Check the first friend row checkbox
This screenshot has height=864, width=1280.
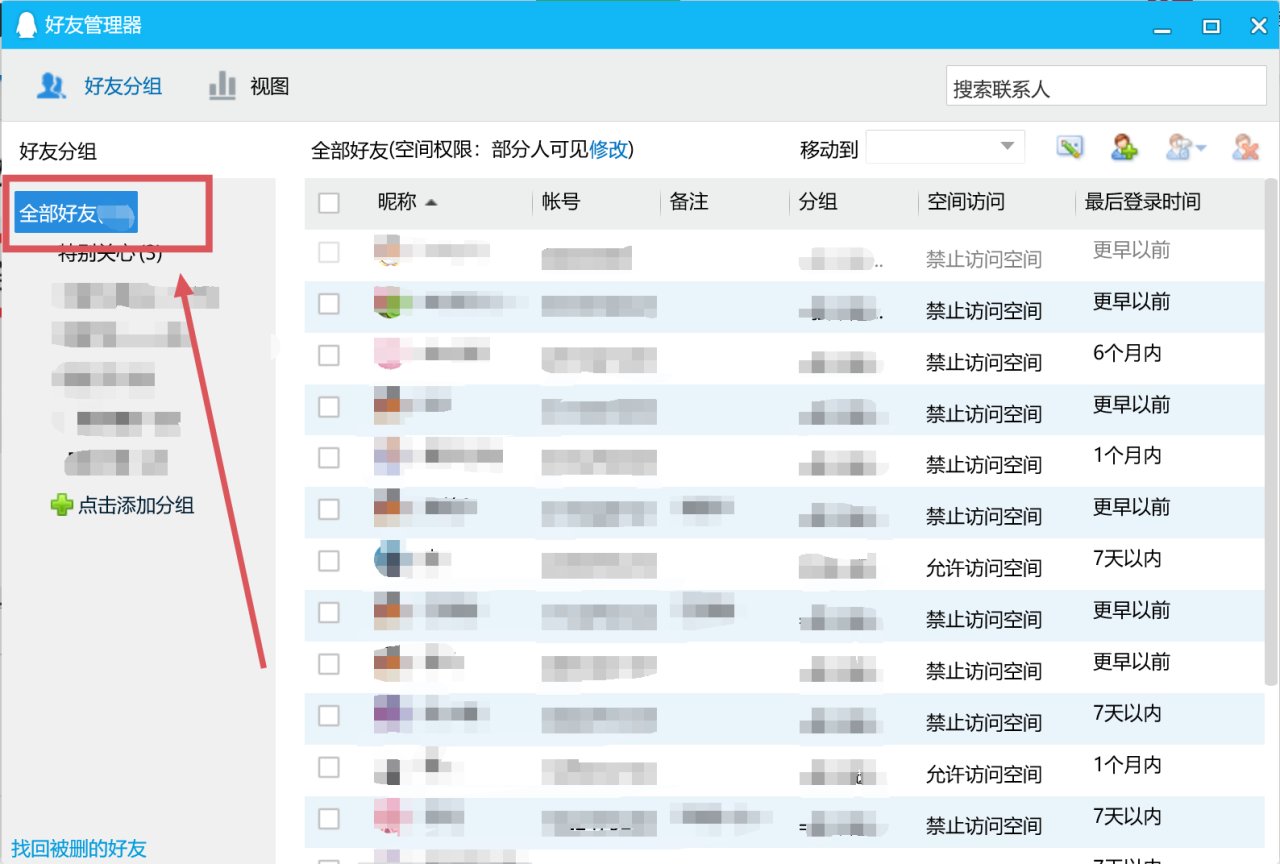(x=329, y=253)
